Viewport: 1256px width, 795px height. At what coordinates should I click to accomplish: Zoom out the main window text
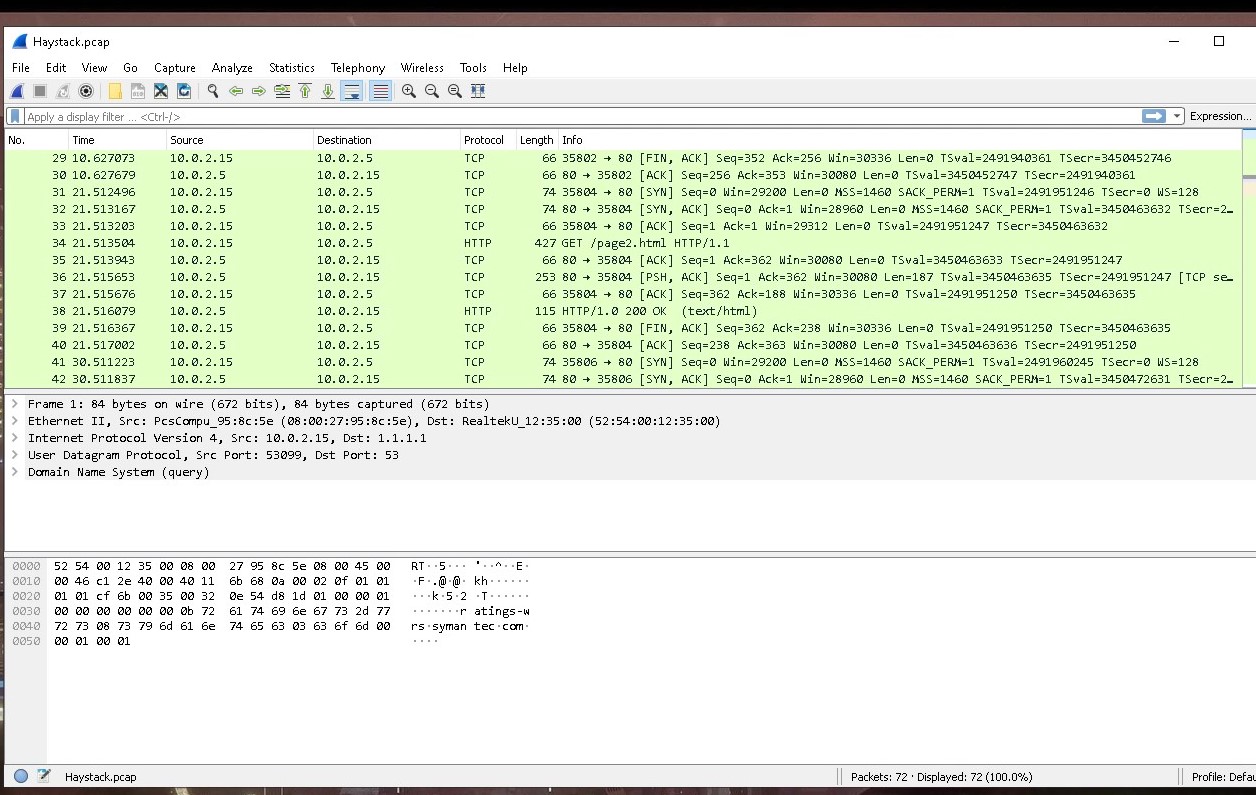coord(432,91)
